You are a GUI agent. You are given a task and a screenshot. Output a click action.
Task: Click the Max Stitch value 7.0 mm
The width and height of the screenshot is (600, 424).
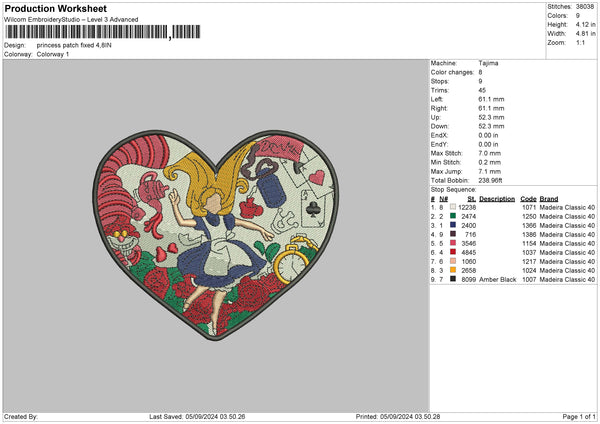489,153
